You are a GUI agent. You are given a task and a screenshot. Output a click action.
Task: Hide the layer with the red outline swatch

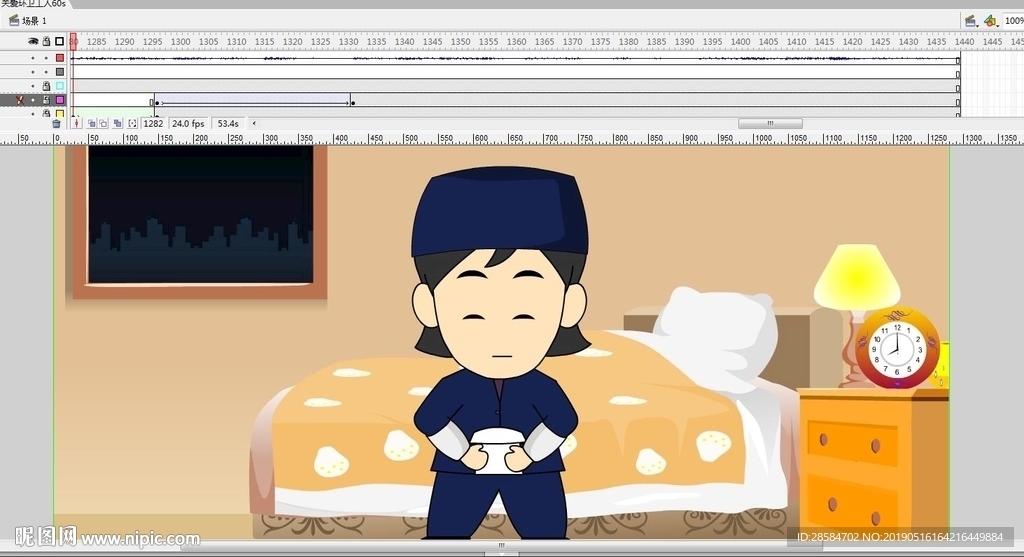(x=33, y=58)
